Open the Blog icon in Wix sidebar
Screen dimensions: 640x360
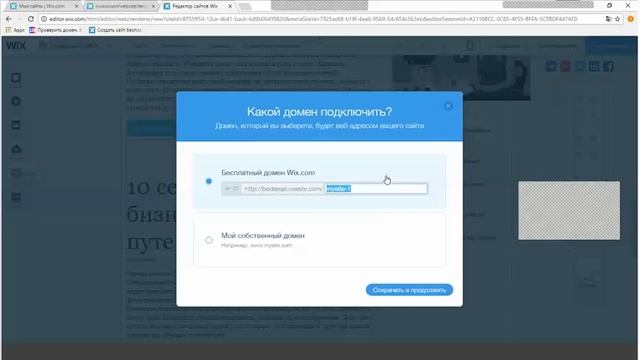[x=16, y=173]
